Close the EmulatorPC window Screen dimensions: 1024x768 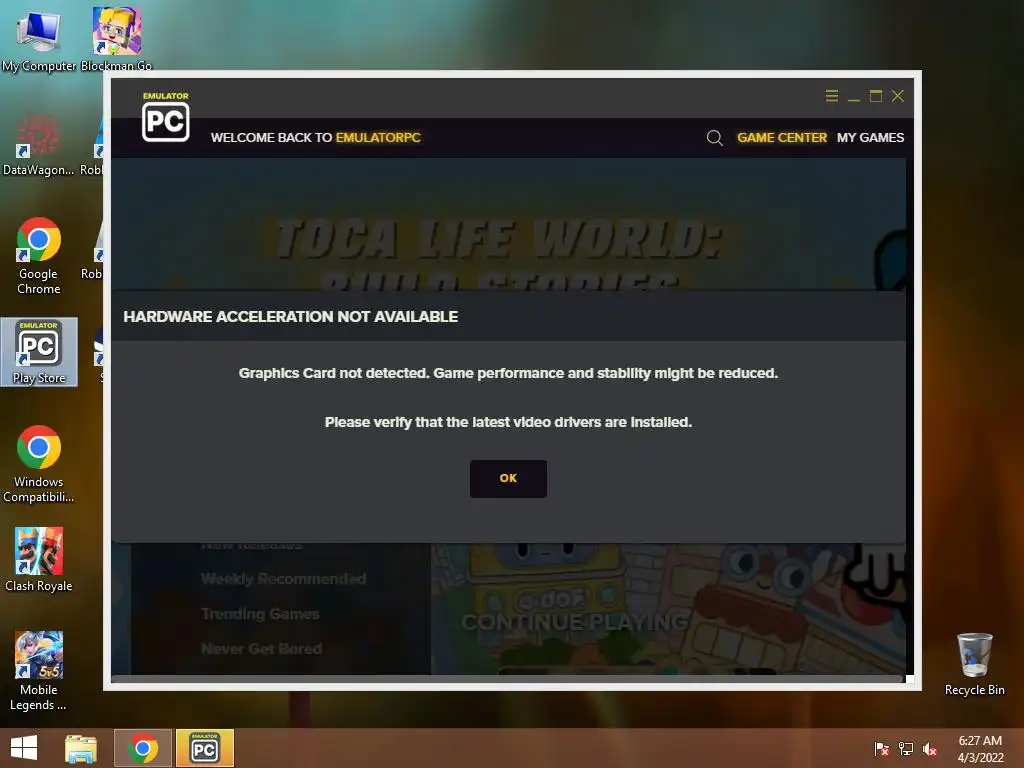(898, 96)
